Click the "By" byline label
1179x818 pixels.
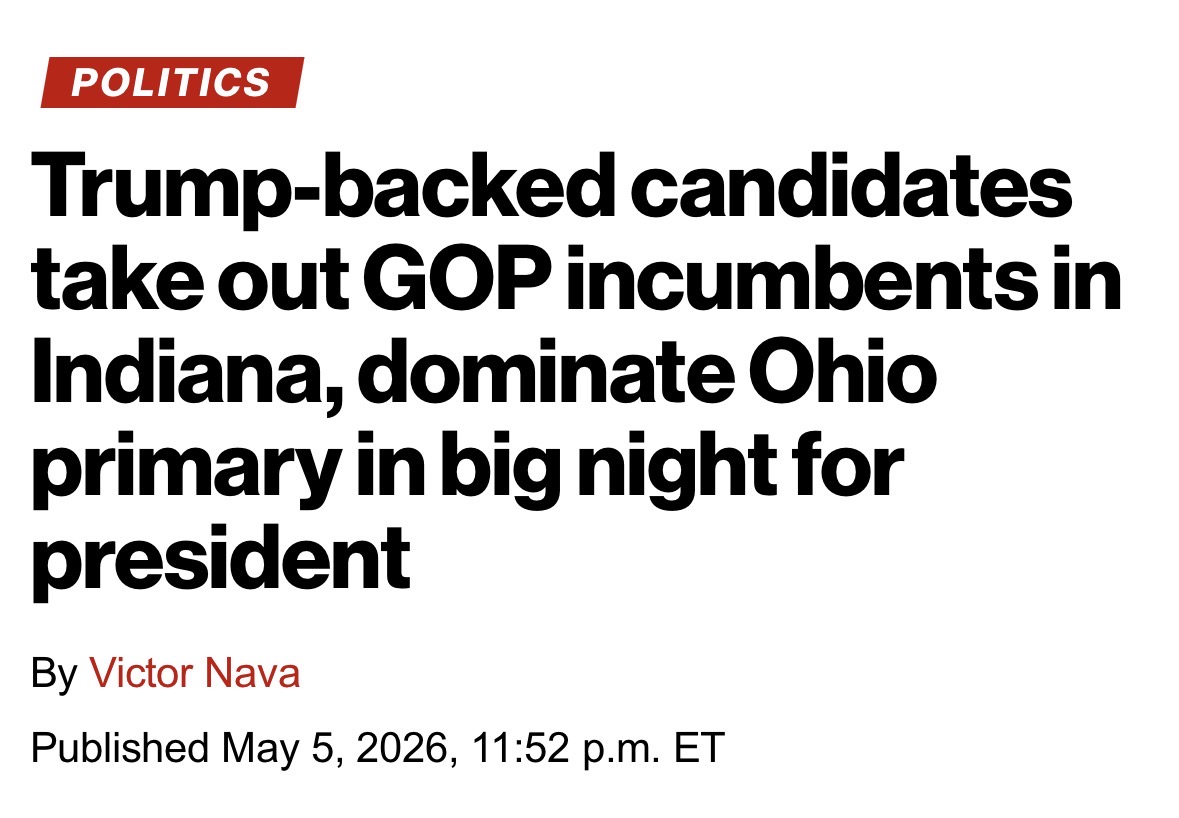[54, 674]
